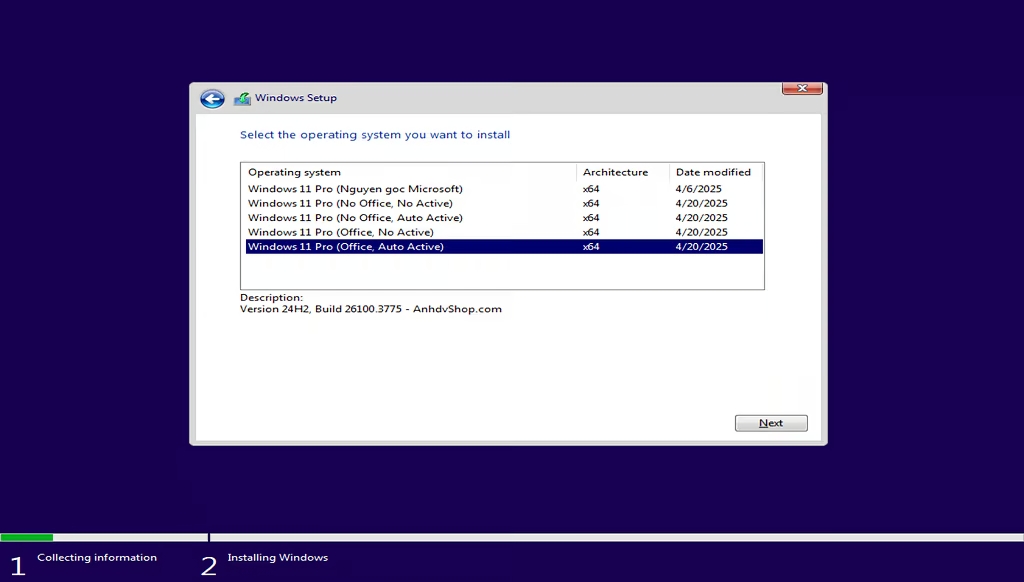The image size is (1024, 582).
Task: Select Windows 11 Pro (Nguyen goc Microsoft)
Action: (x=504, y=189)
